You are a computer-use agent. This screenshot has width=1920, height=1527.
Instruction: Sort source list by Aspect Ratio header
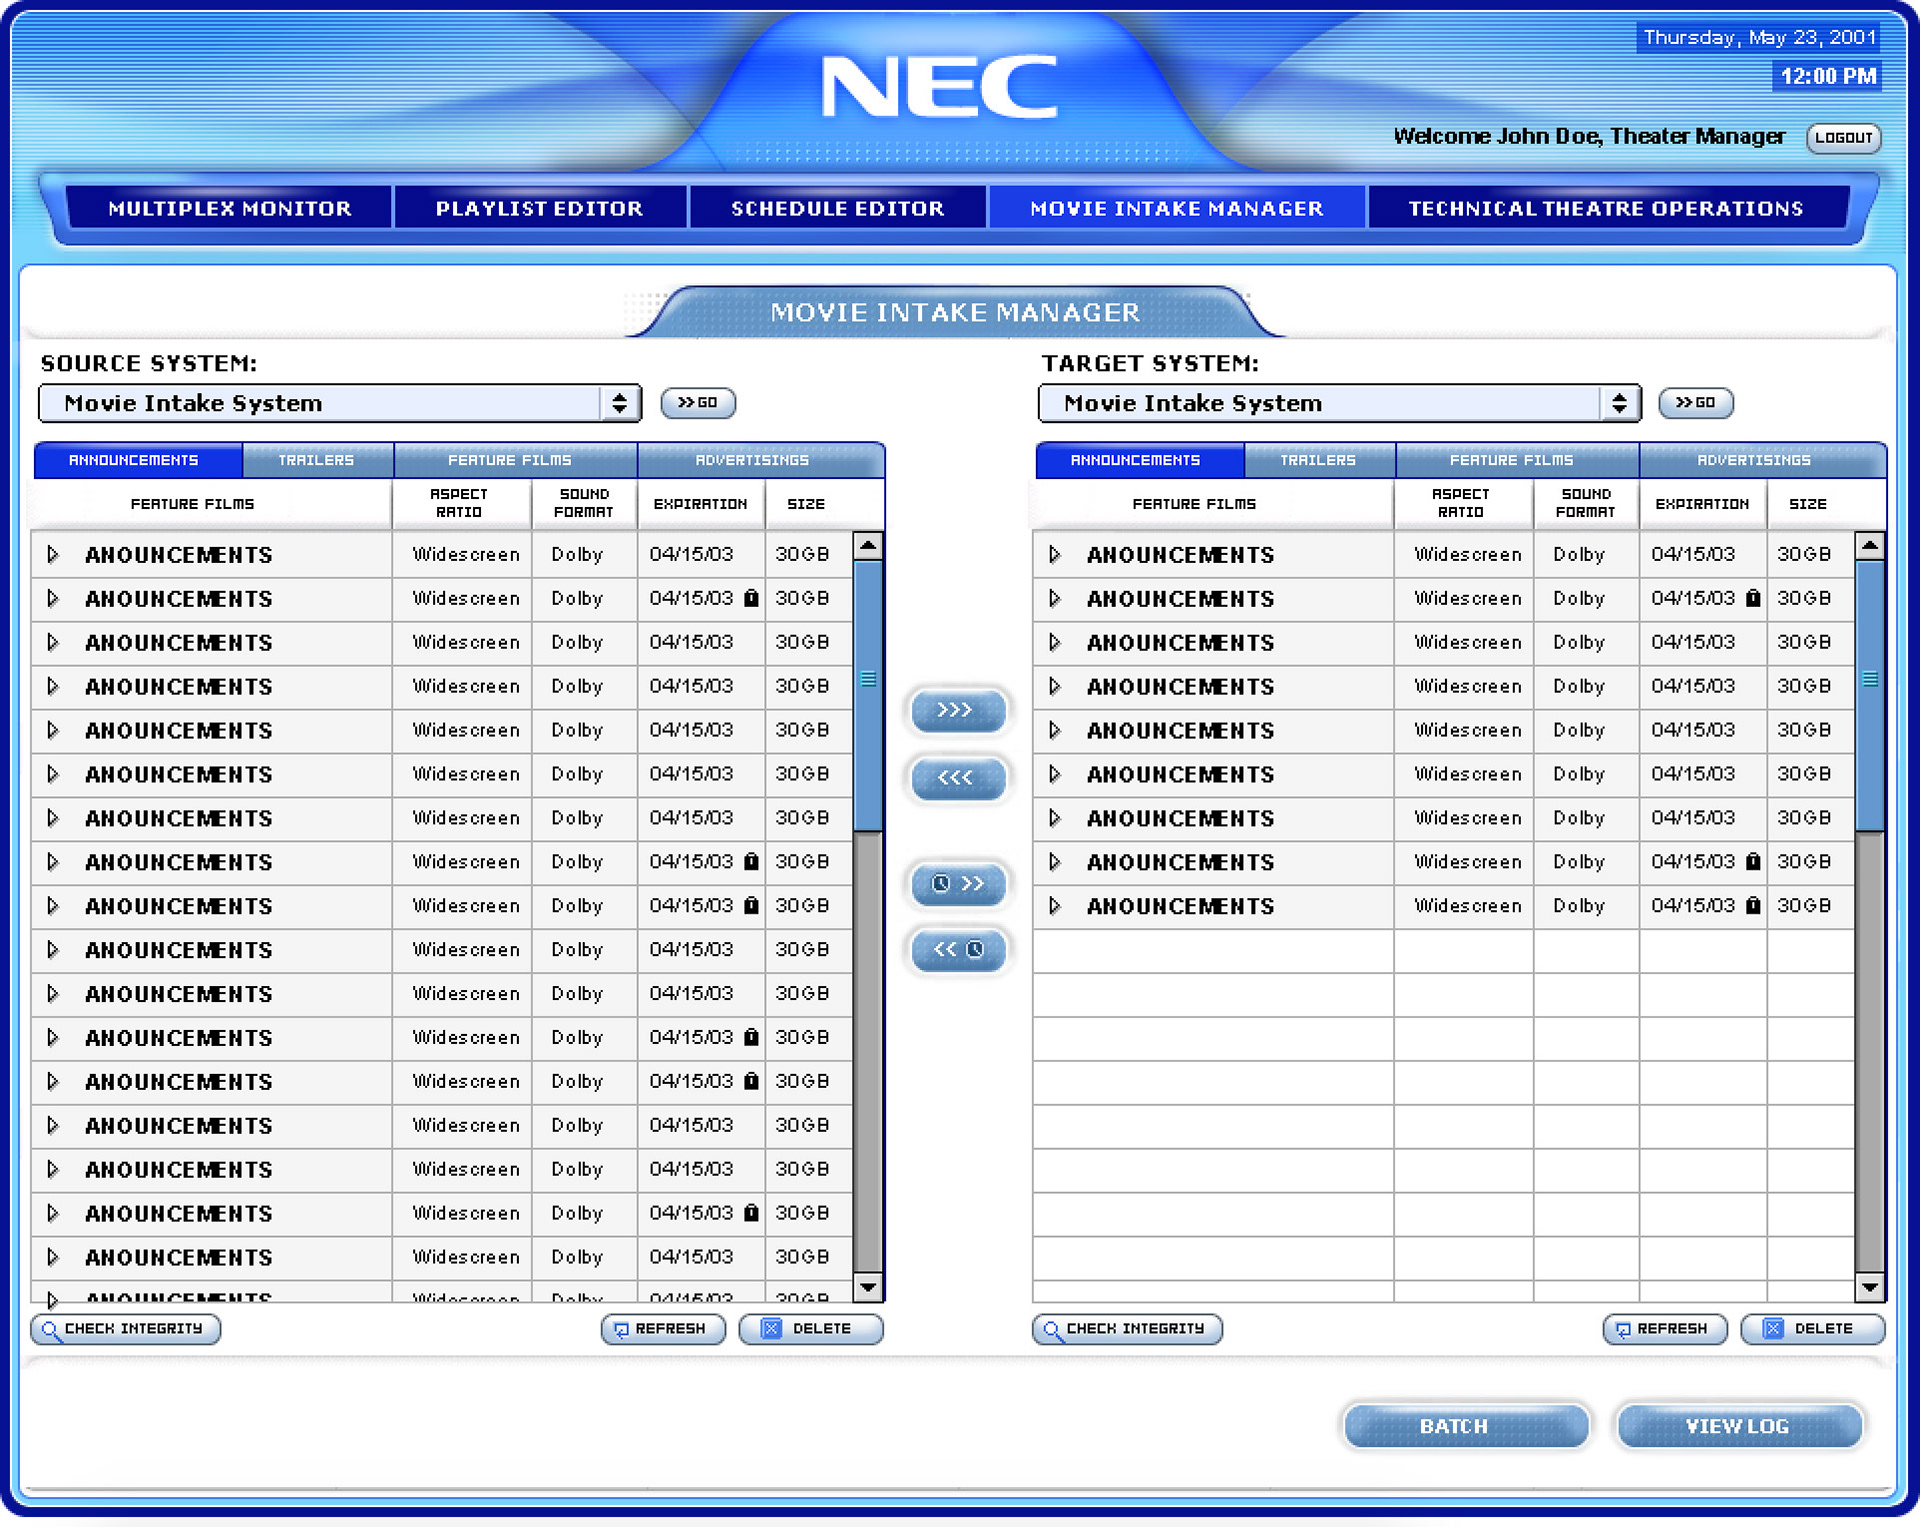tap(460, 503)
